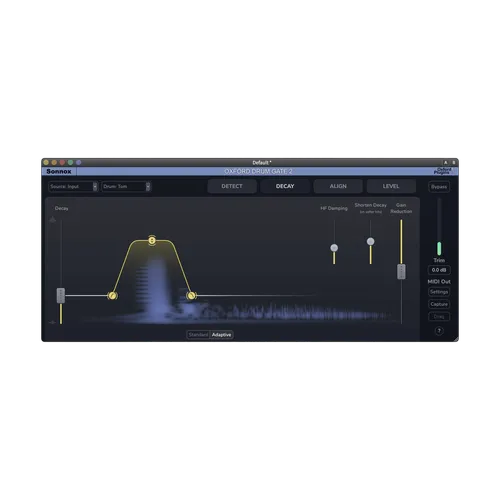Open MIDI Out Settings
500x500 pixels.
(x=439, y=292)
